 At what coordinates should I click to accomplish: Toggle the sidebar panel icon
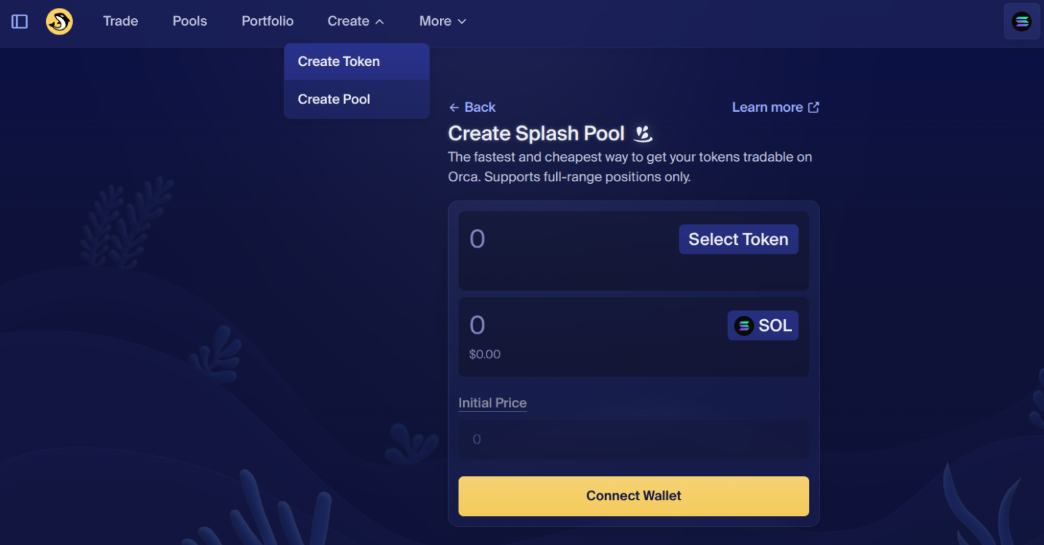[19, 21]
